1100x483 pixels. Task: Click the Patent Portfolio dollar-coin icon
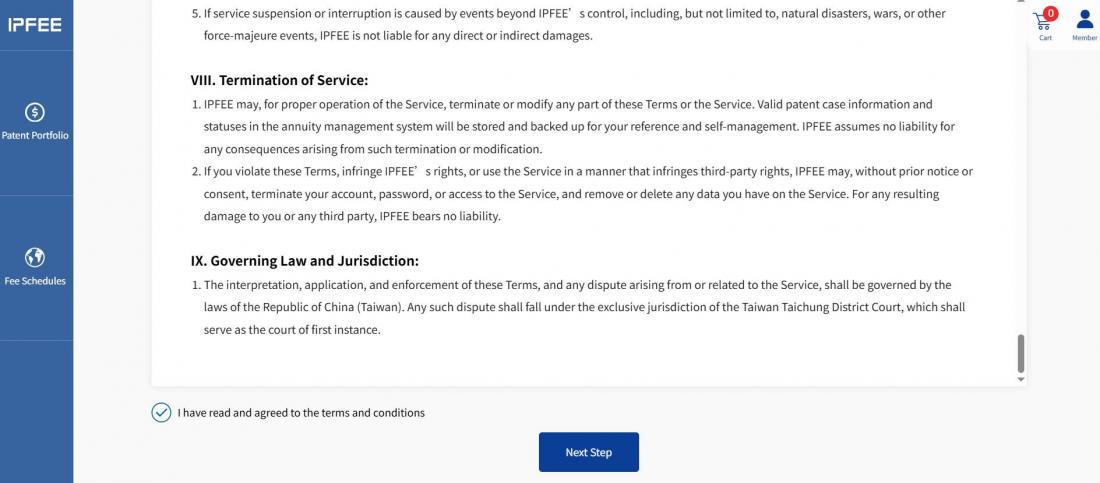[x=34, y=113]
